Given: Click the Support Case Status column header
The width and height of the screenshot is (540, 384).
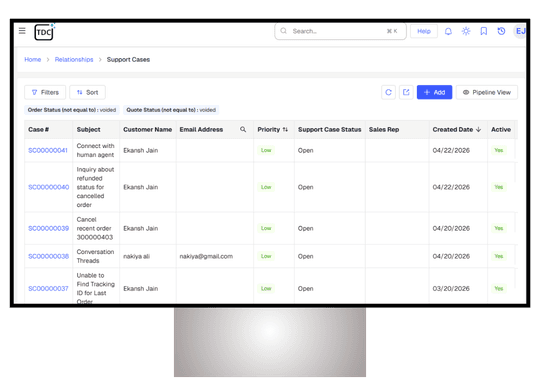Looking at the screenshot, I should pyautogui.click(x=330, y=129).
